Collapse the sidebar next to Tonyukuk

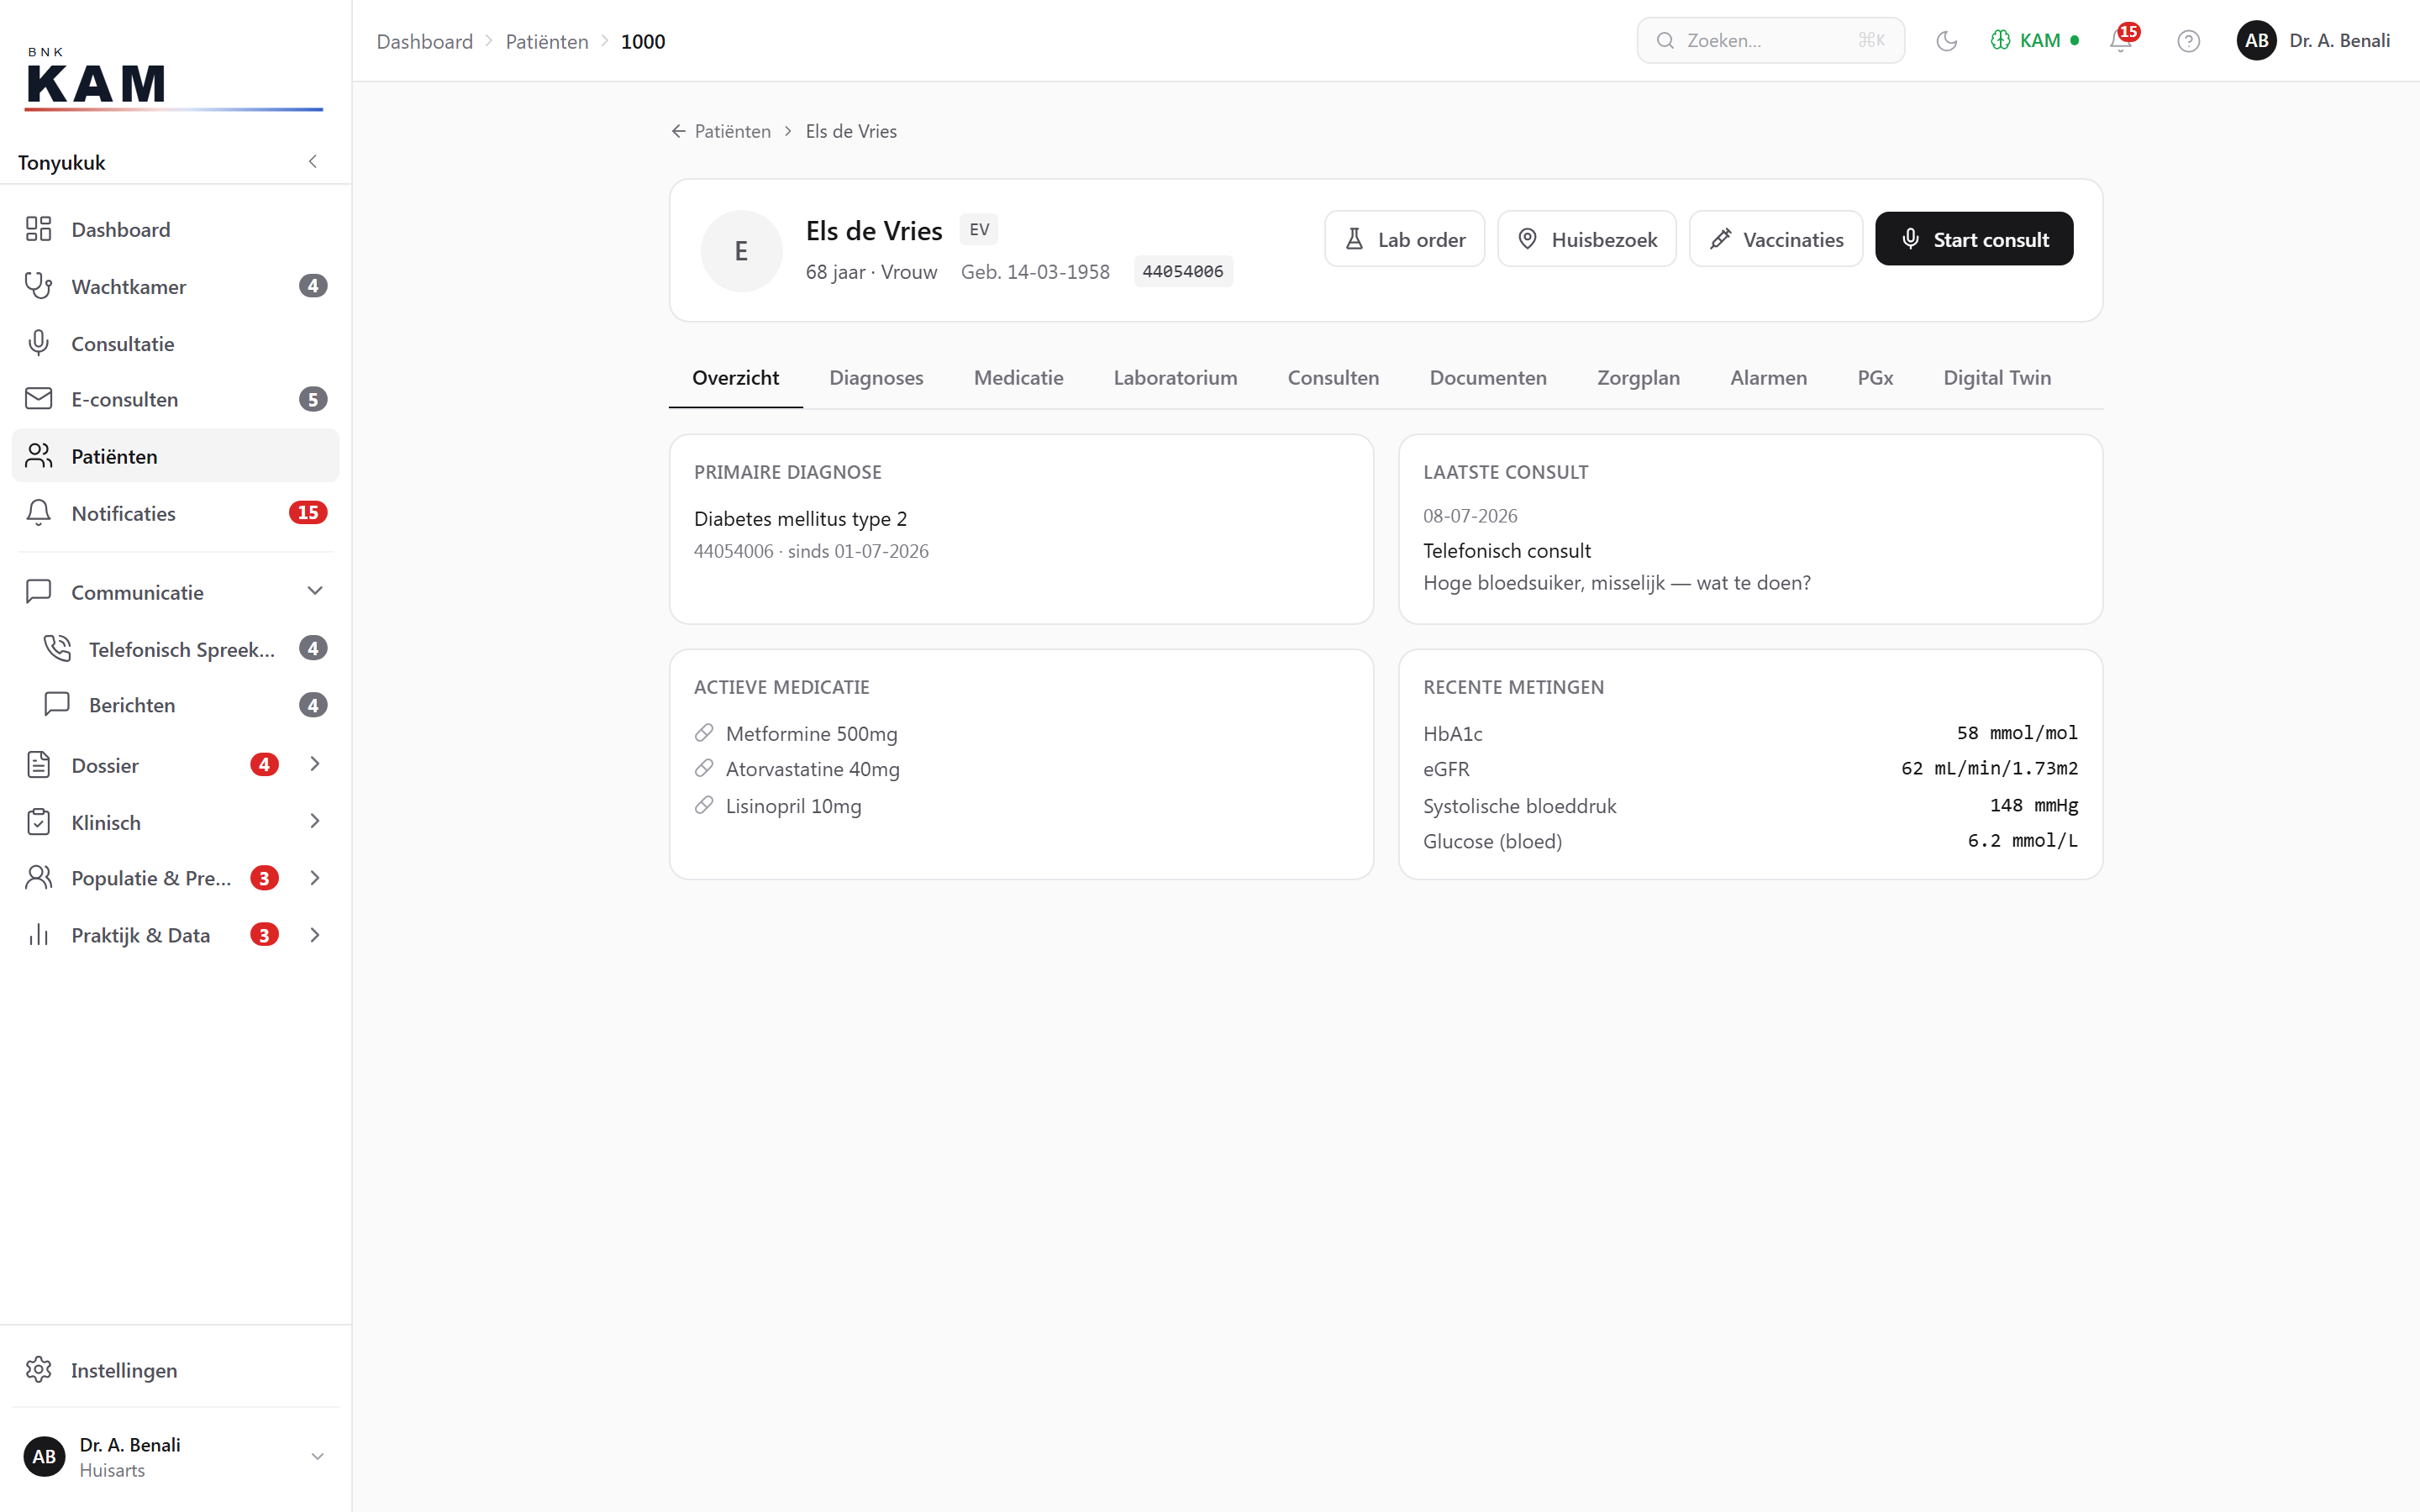[313, 161]
